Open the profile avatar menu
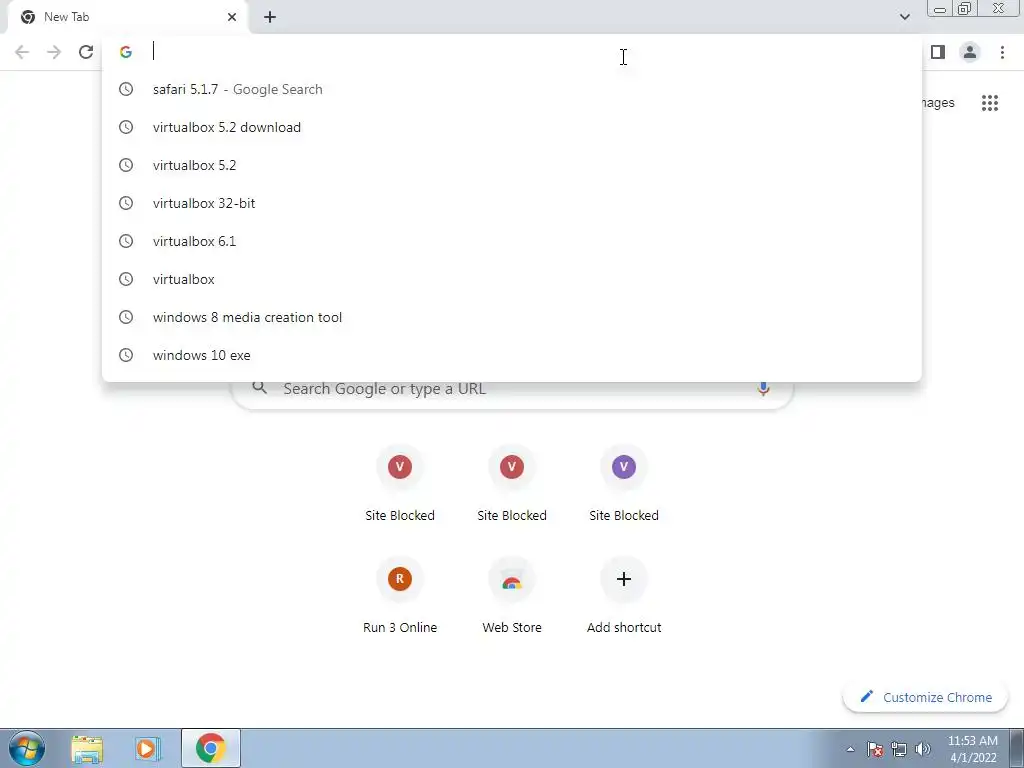 970,52
